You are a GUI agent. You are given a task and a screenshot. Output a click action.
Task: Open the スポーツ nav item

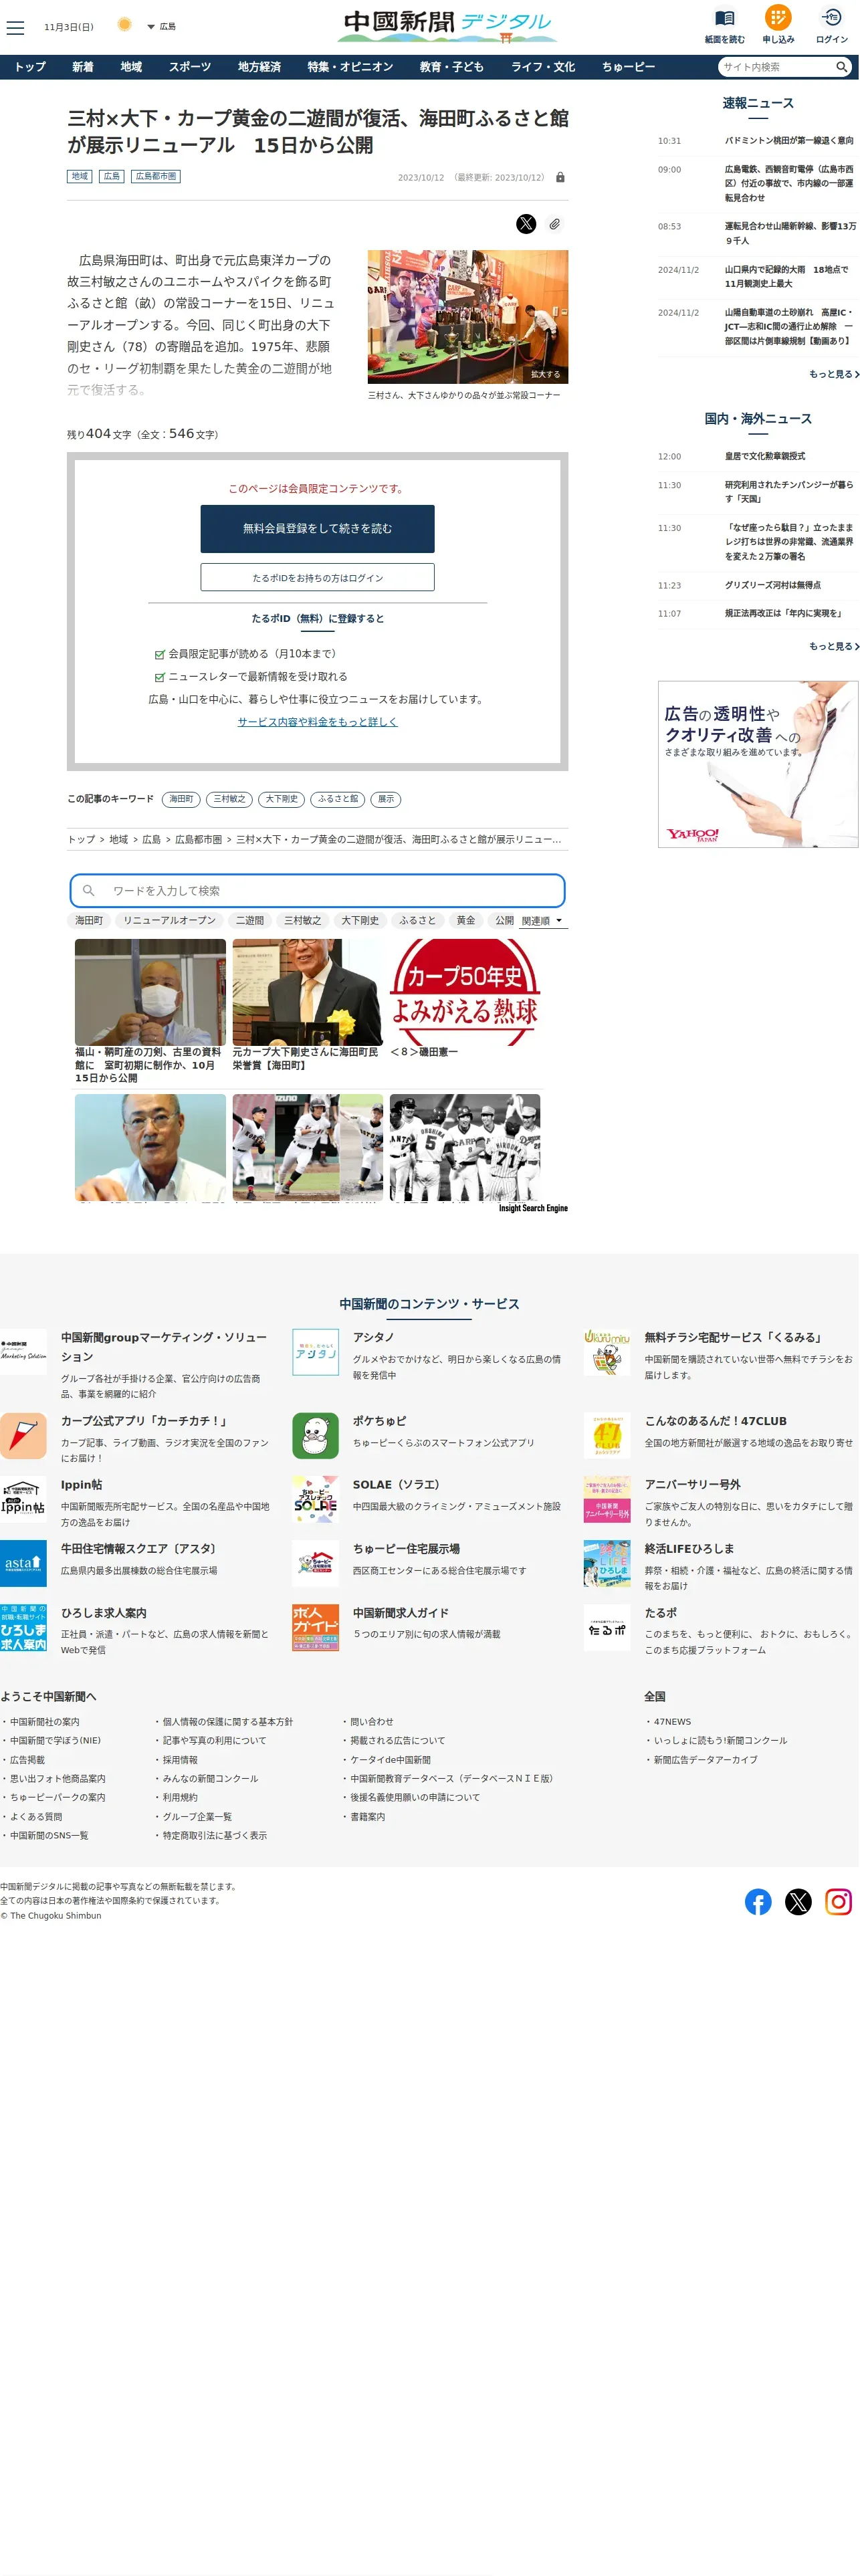(x=189, y=67)
